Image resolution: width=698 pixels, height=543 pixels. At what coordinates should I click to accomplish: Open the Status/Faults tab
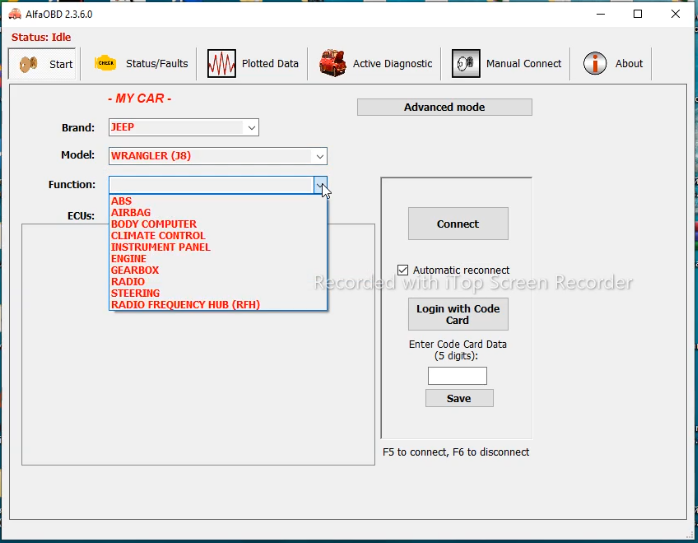click(x=141, y=64)
